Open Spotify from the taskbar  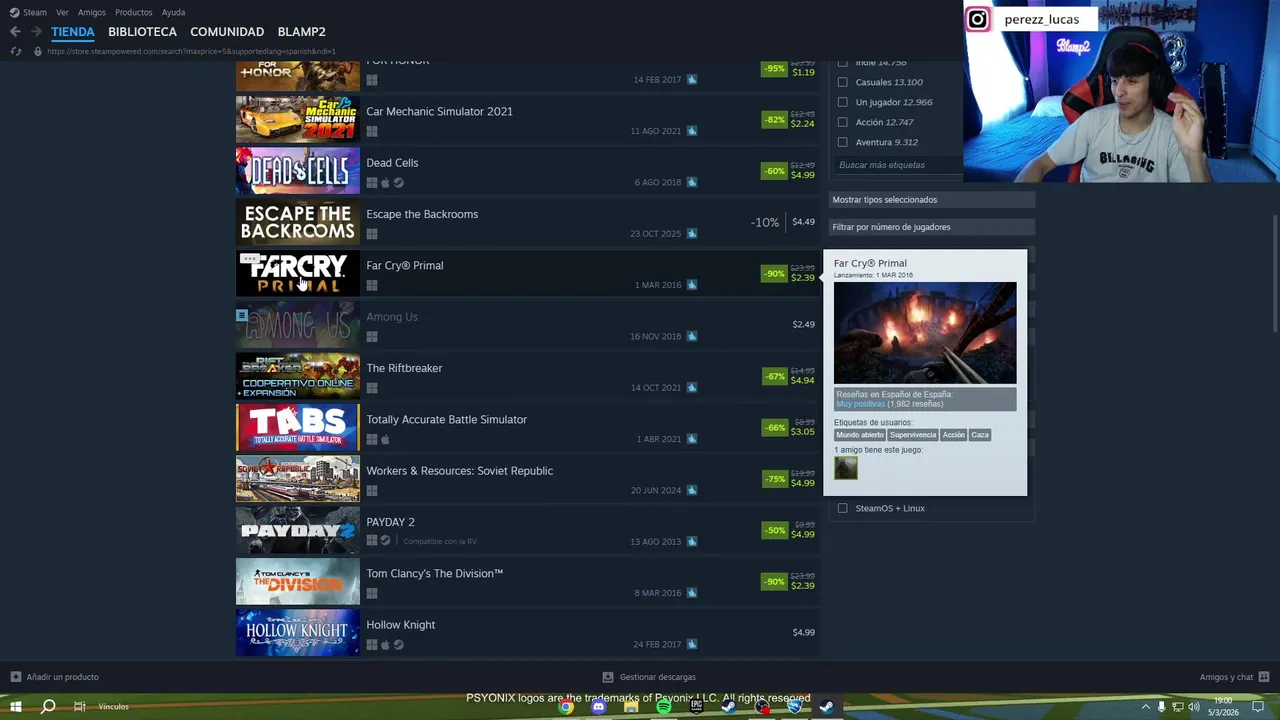(x=664, y=707)
